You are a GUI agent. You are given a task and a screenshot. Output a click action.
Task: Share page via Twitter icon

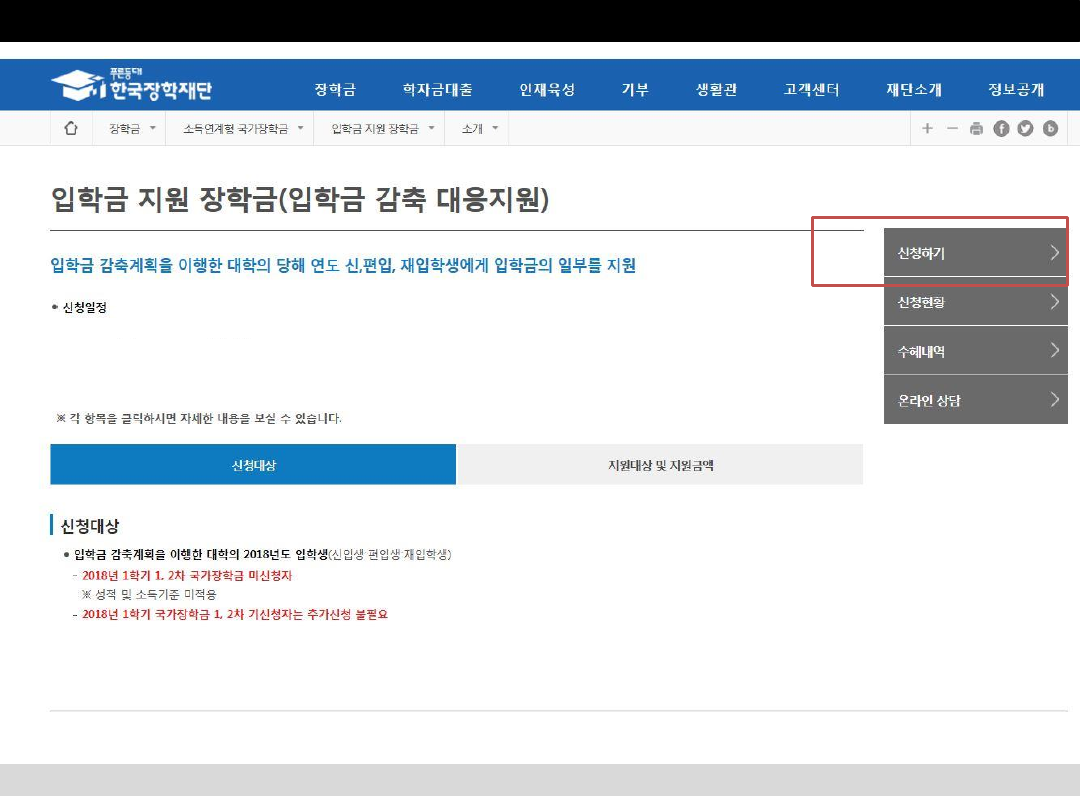tap(1025, 128)
